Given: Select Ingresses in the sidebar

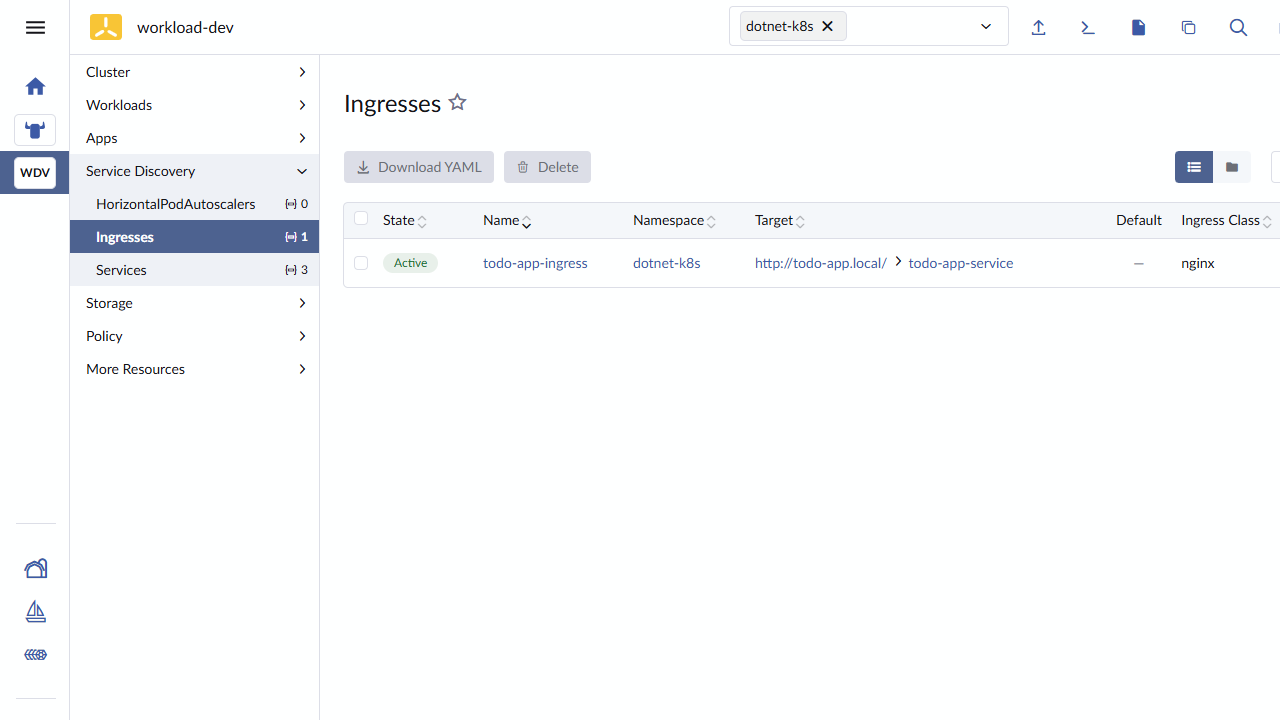Looking at the screenshot, I should pyautogui.click(x=194, y=237).
